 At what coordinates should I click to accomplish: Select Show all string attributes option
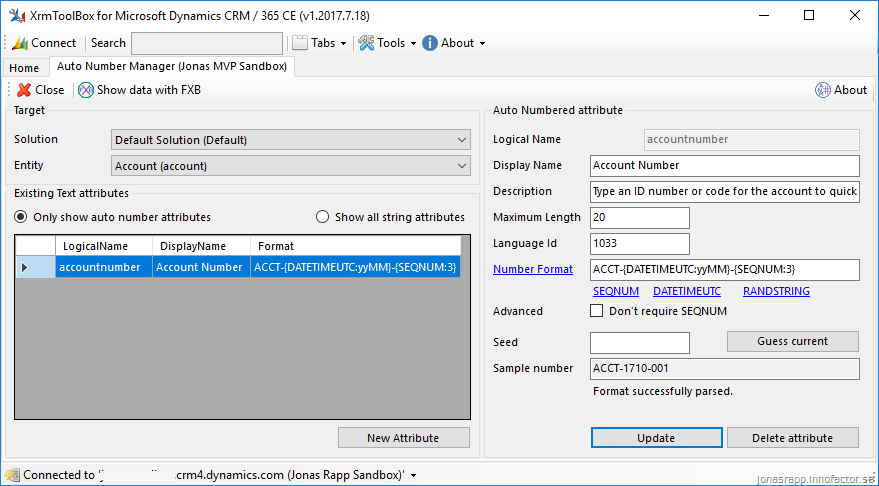tap(323, 217)
